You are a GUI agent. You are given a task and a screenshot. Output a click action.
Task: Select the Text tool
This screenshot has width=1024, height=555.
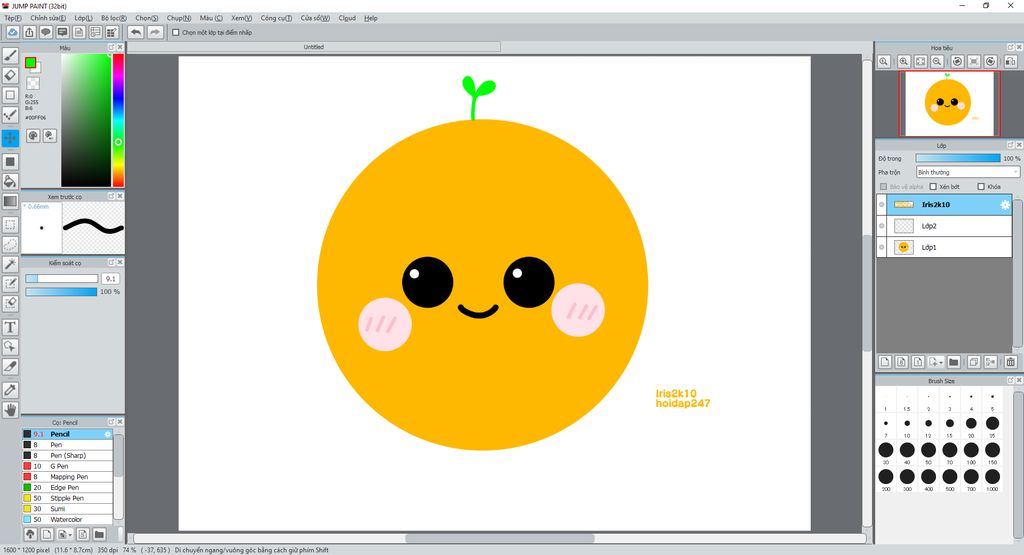pyautogui.click(x=10, y=327)
